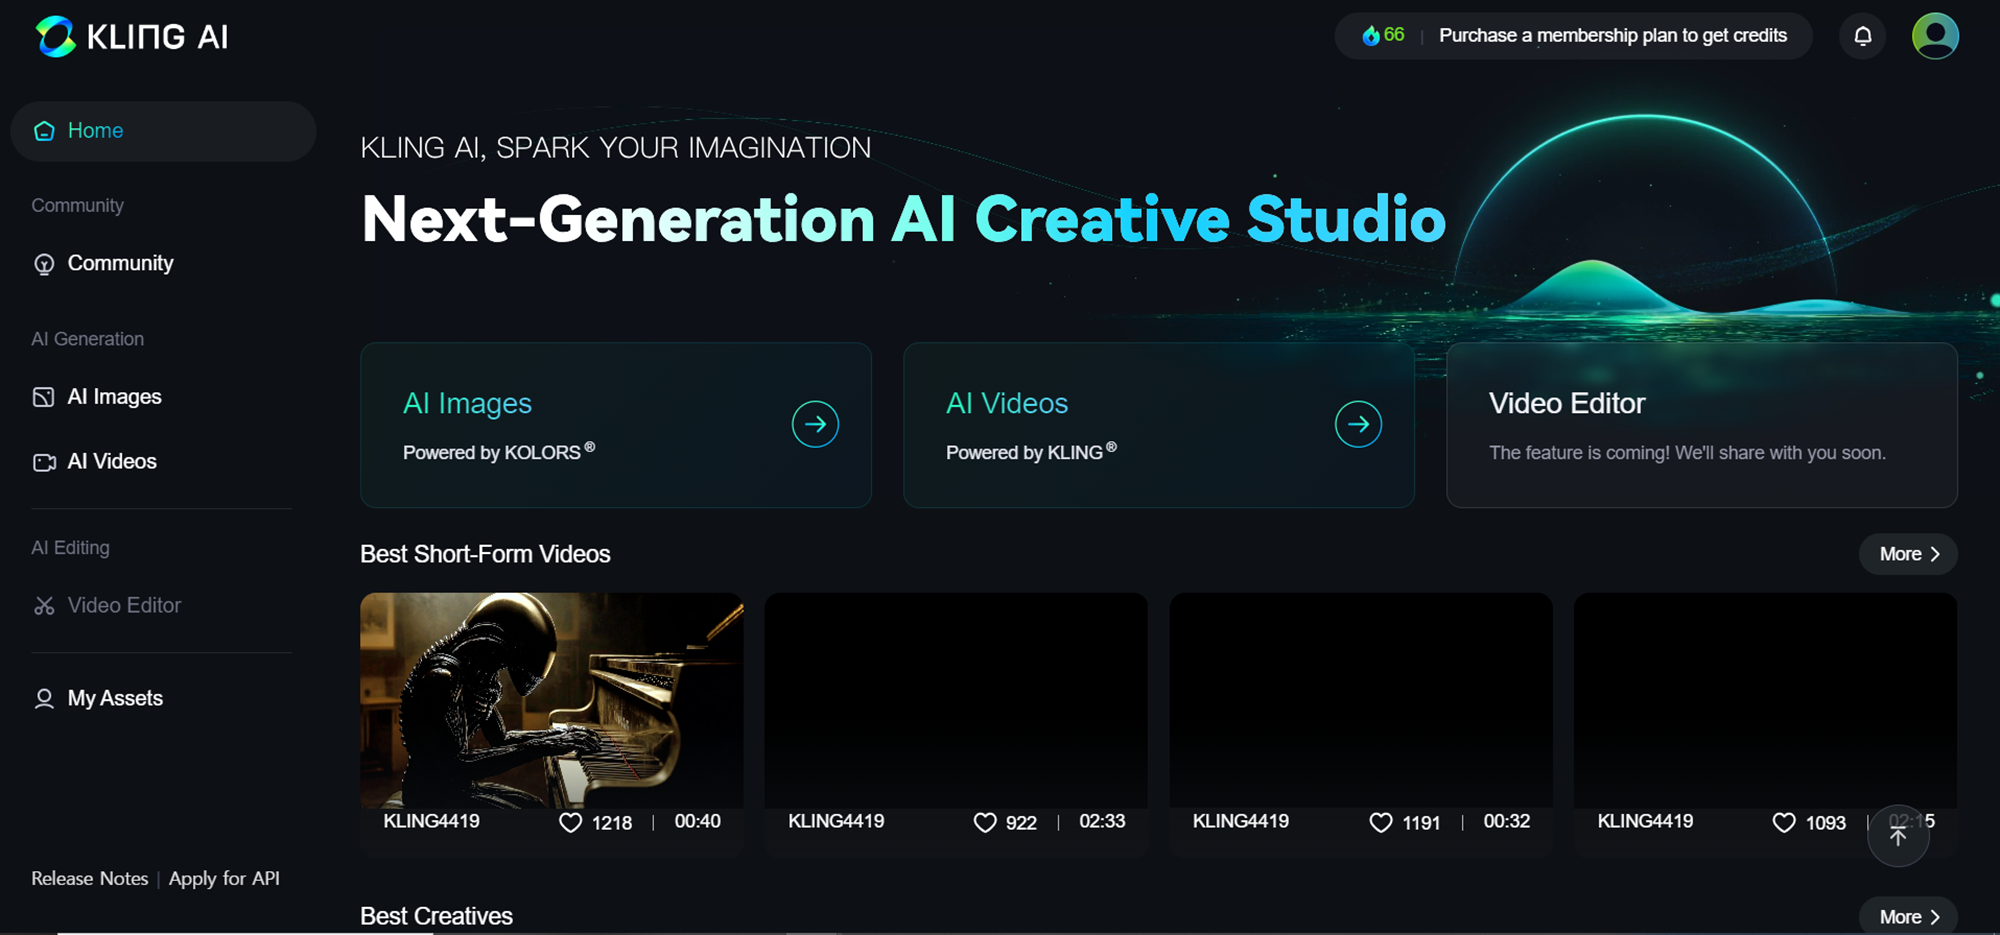The width and height of the screenshot is (2000, 935).
Task: Click the credits flame icon showing 66
Action: click(1371, 36)
